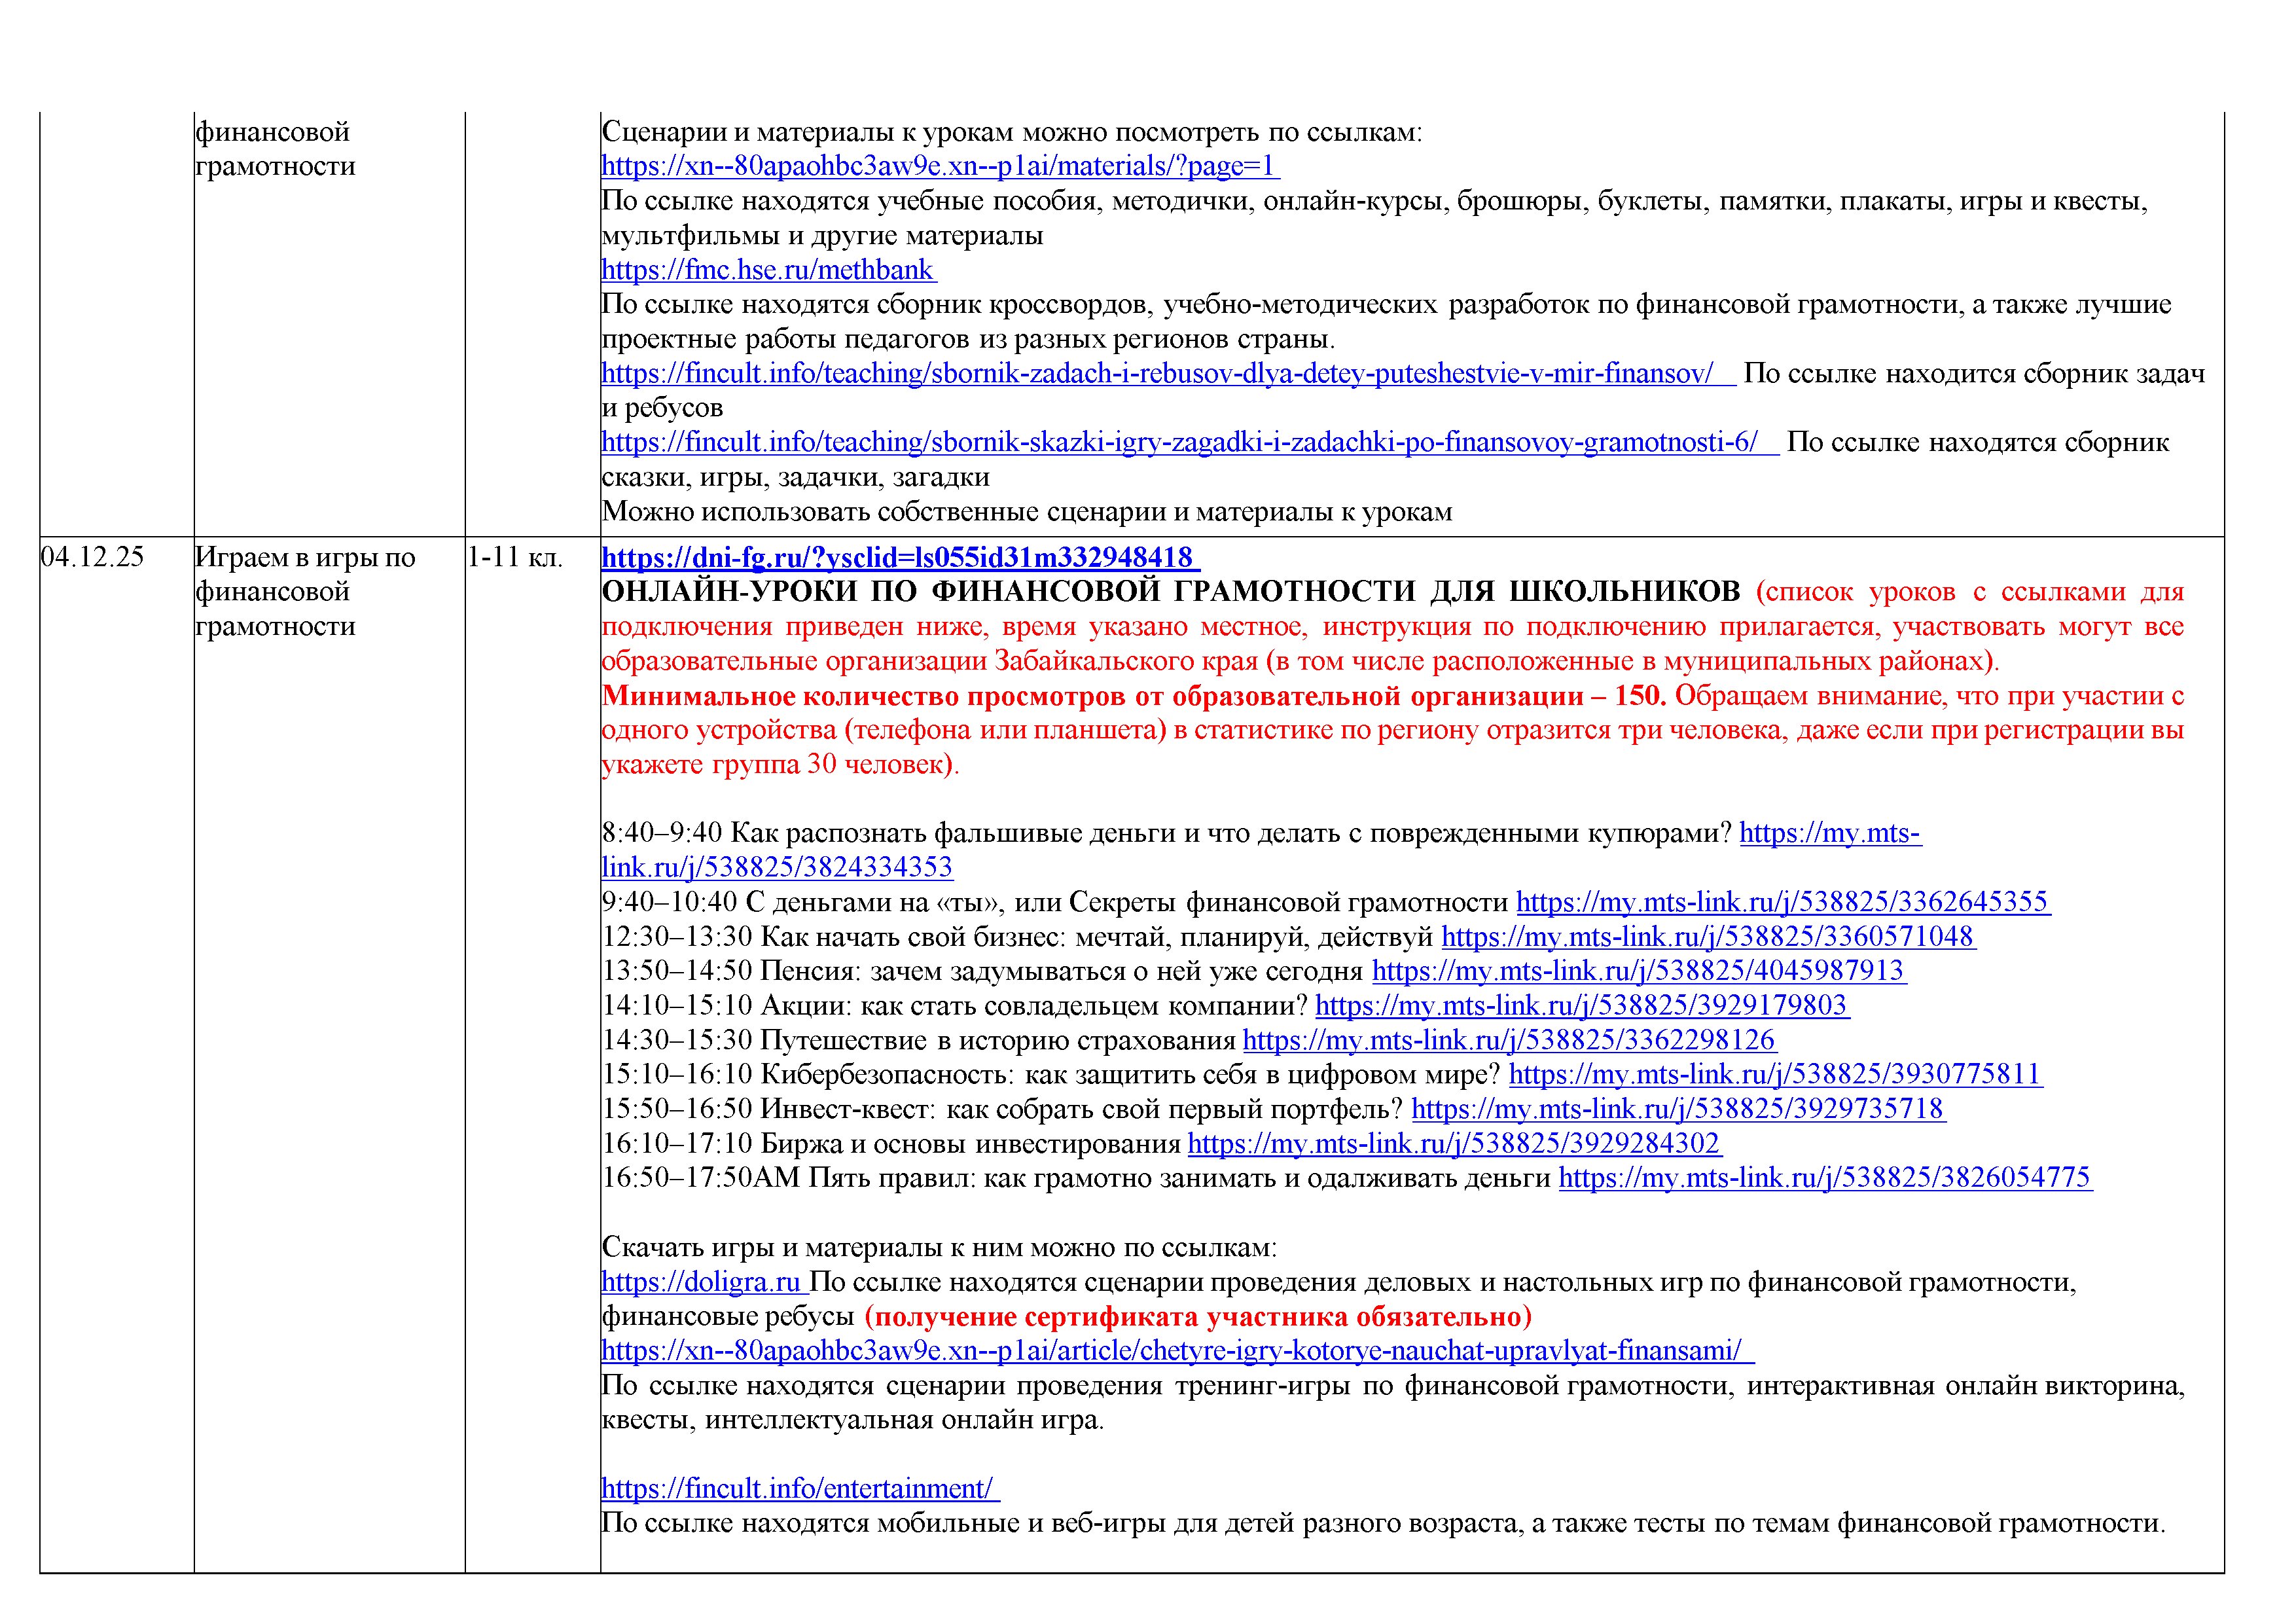Click the '1-11 кл.' grade cell
The height and width of the screenshot is (1624, 2296).
click(x=515, y=557)
